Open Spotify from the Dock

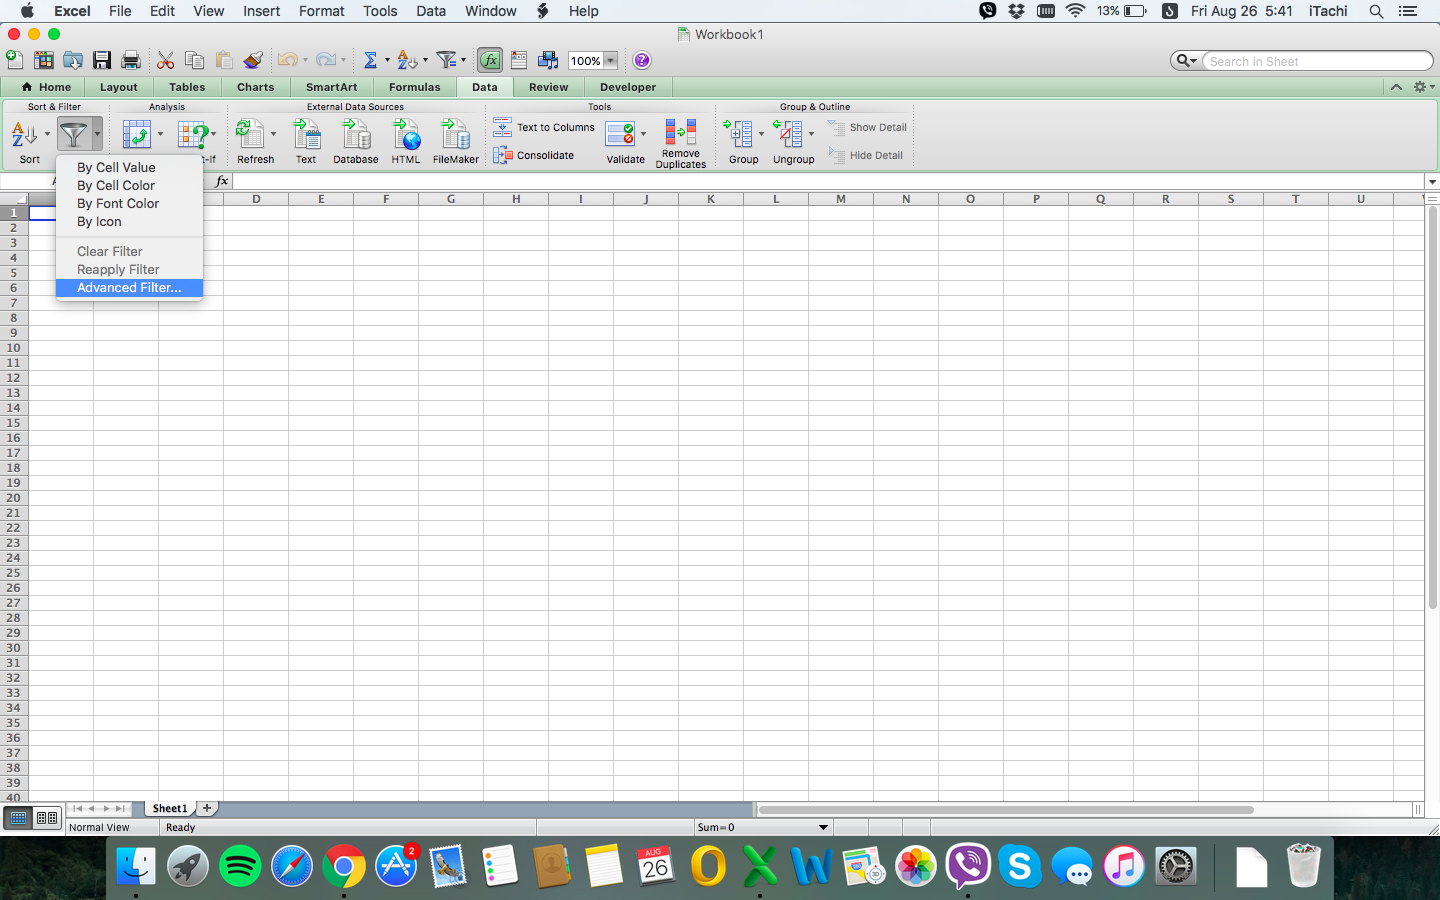click(240, 866)
